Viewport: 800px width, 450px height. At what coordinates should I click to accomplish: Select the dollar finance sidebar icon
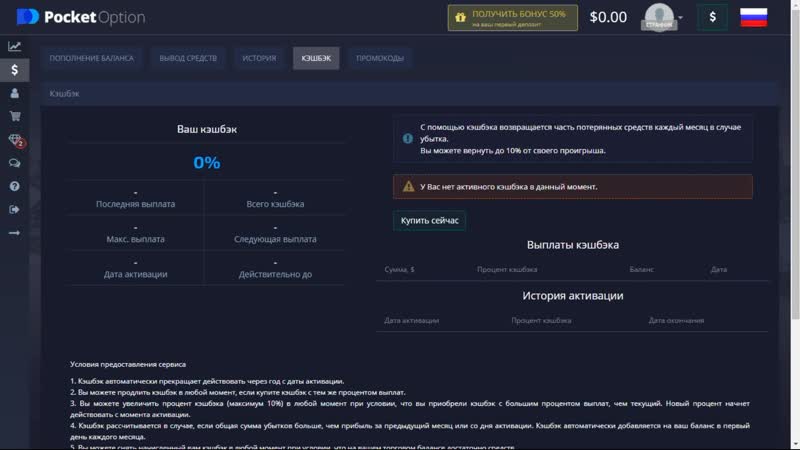point(14,70)
